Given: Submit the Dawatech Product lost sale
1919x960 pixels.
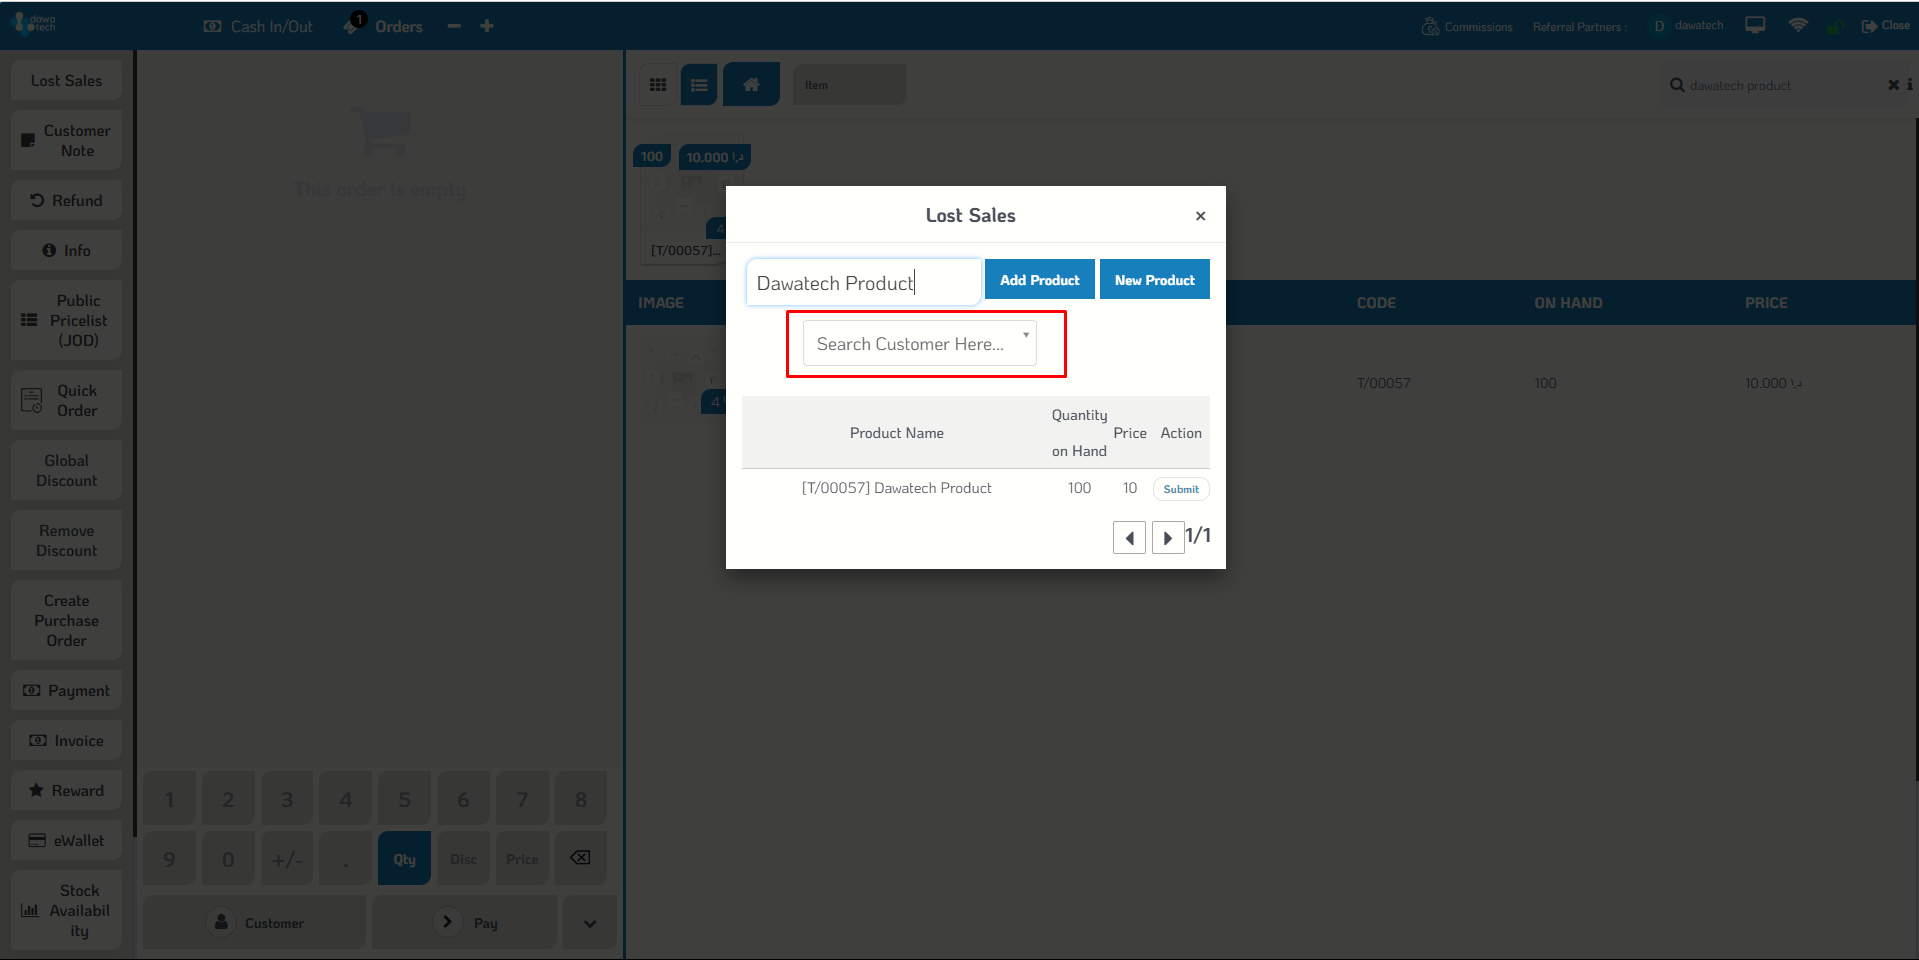Looking at the screenshot, I should [1181, 489].
